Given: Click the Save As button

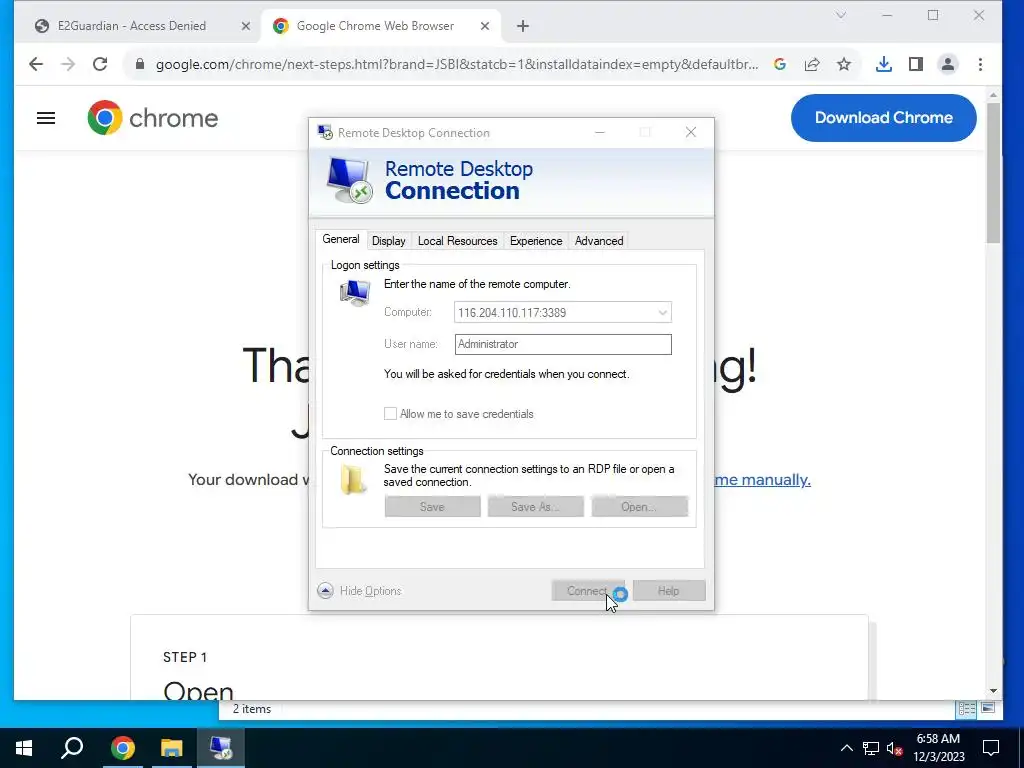Looking at the screenshot, I should click(x=536, y=507).
